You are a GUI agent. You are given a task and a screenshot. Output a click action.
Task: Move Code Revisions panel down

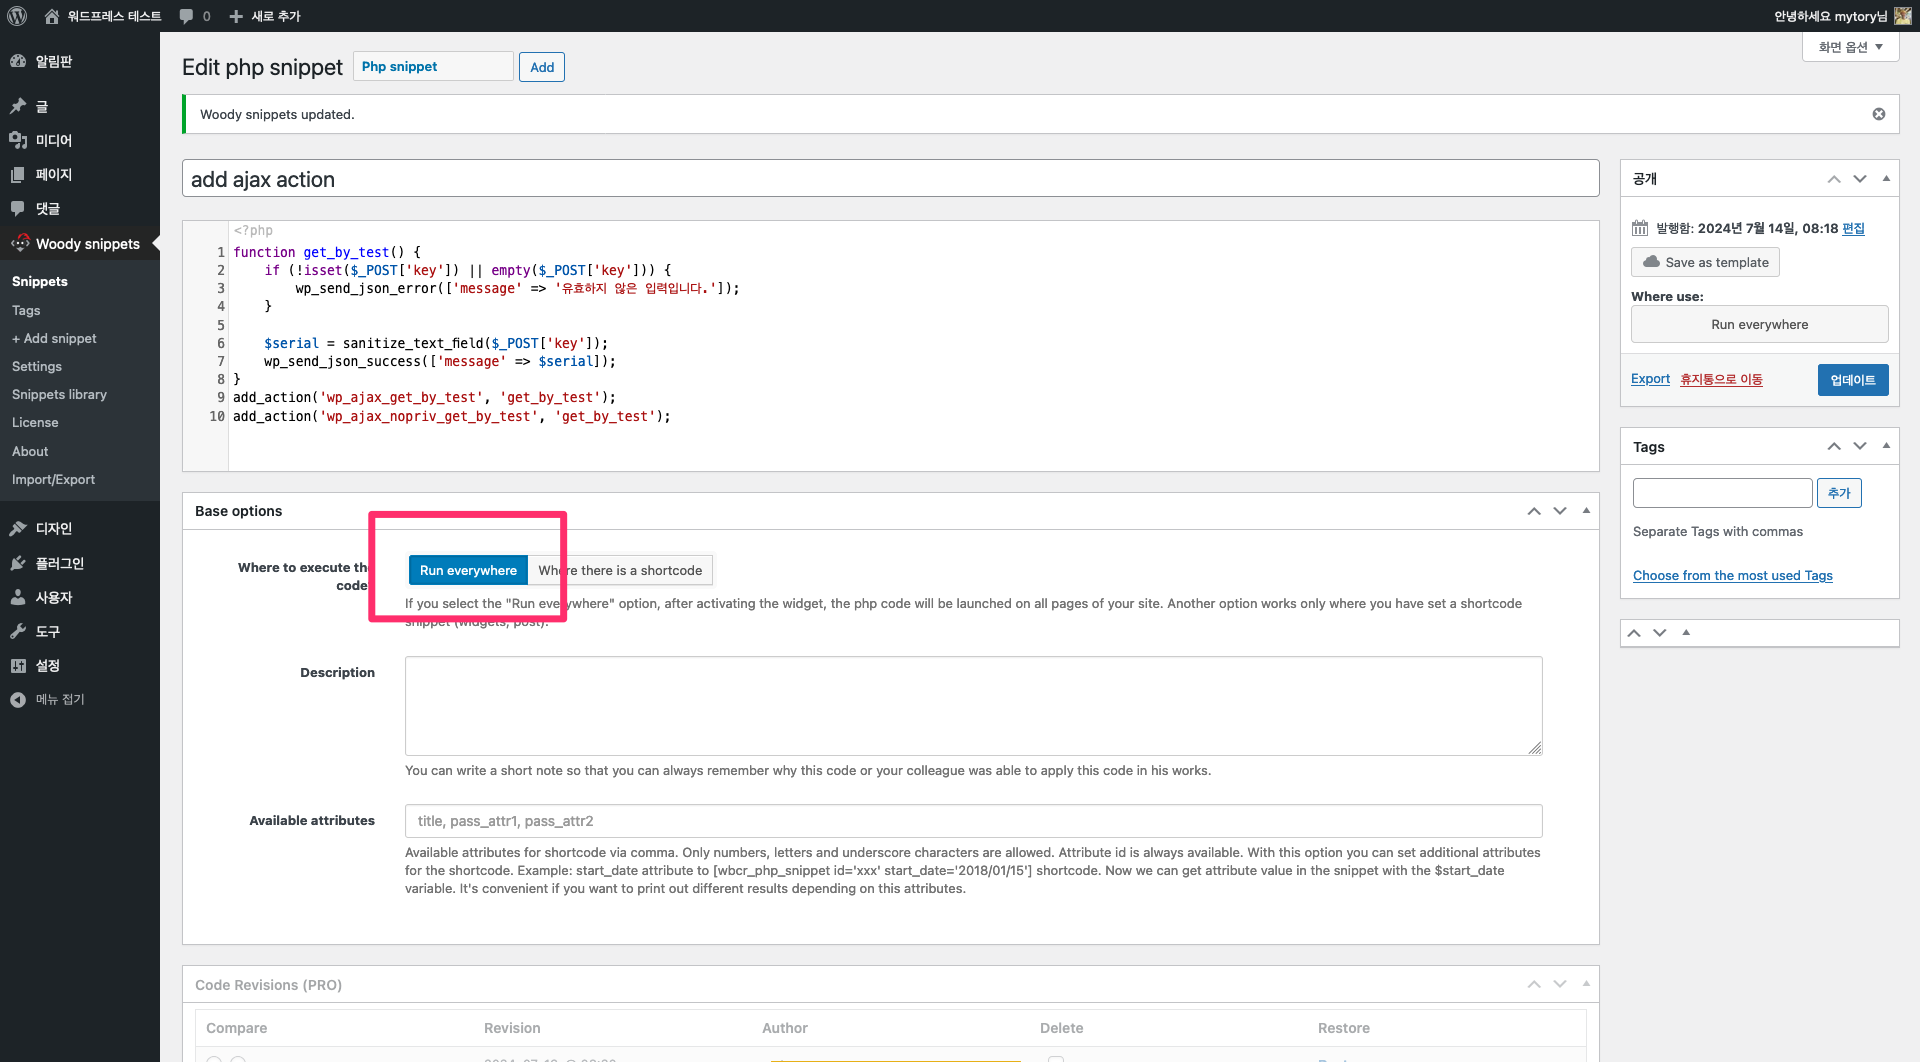click(1560, 985)
